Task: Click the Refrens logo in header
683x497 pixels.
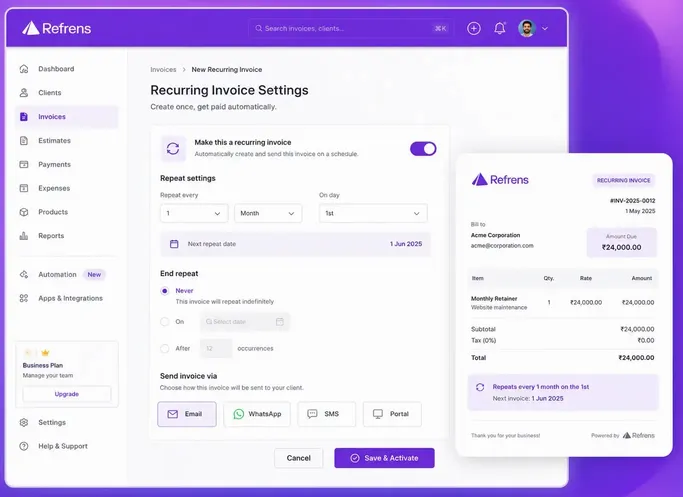Action: click(57, 28)
